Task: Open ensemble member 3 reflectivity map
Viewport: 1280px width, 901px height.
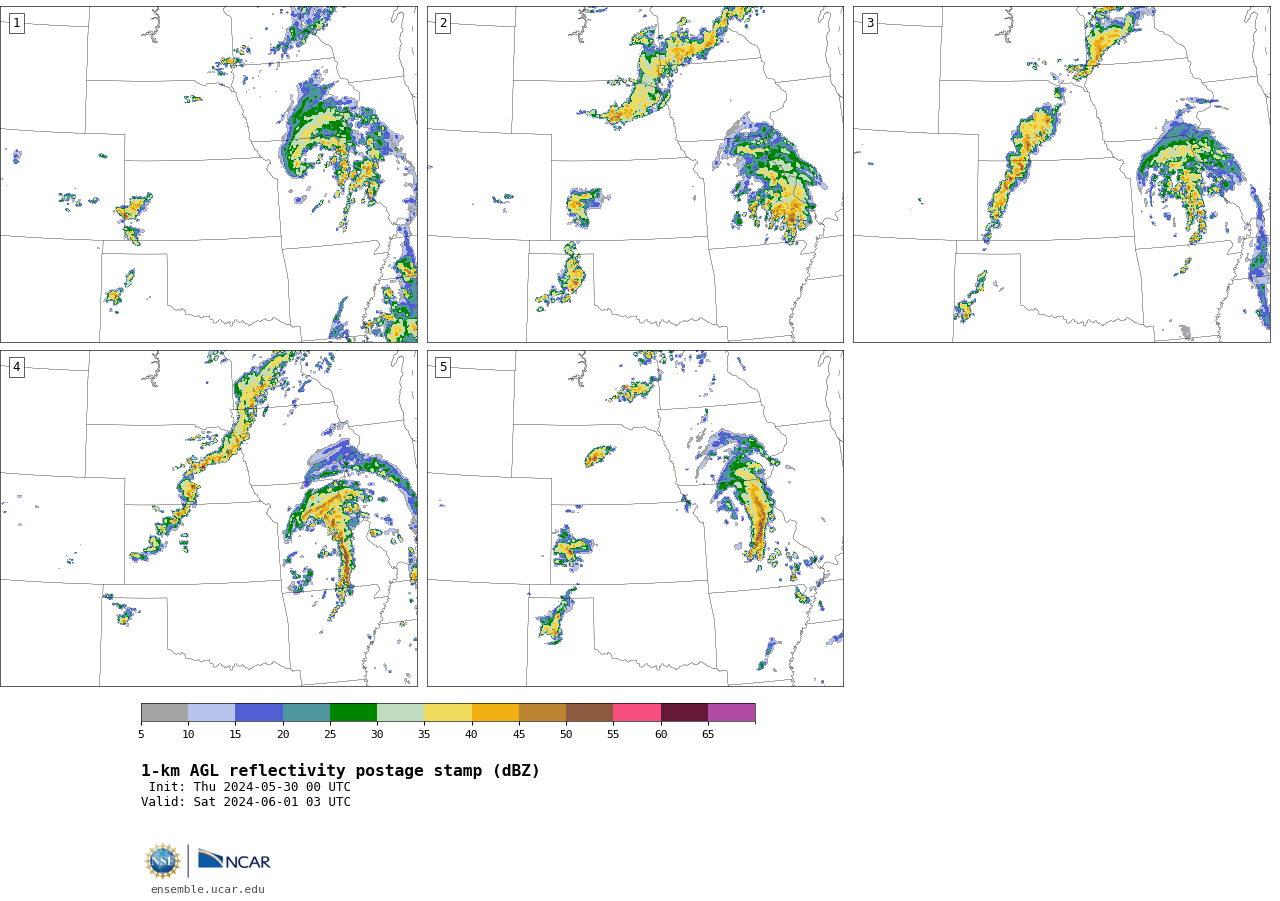Action: click(x=1061, y=174)
